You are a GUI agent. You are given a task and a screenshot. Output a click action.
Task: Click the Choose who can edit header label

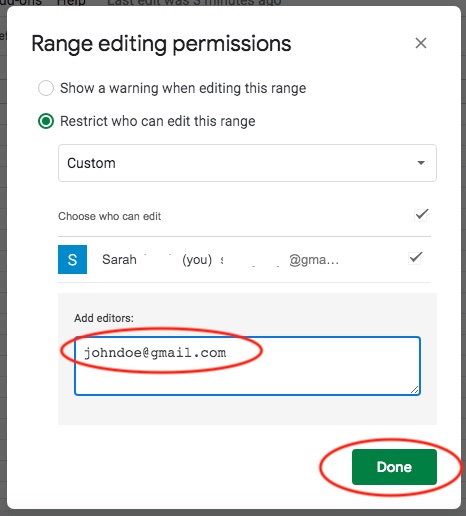coord(110,216)
